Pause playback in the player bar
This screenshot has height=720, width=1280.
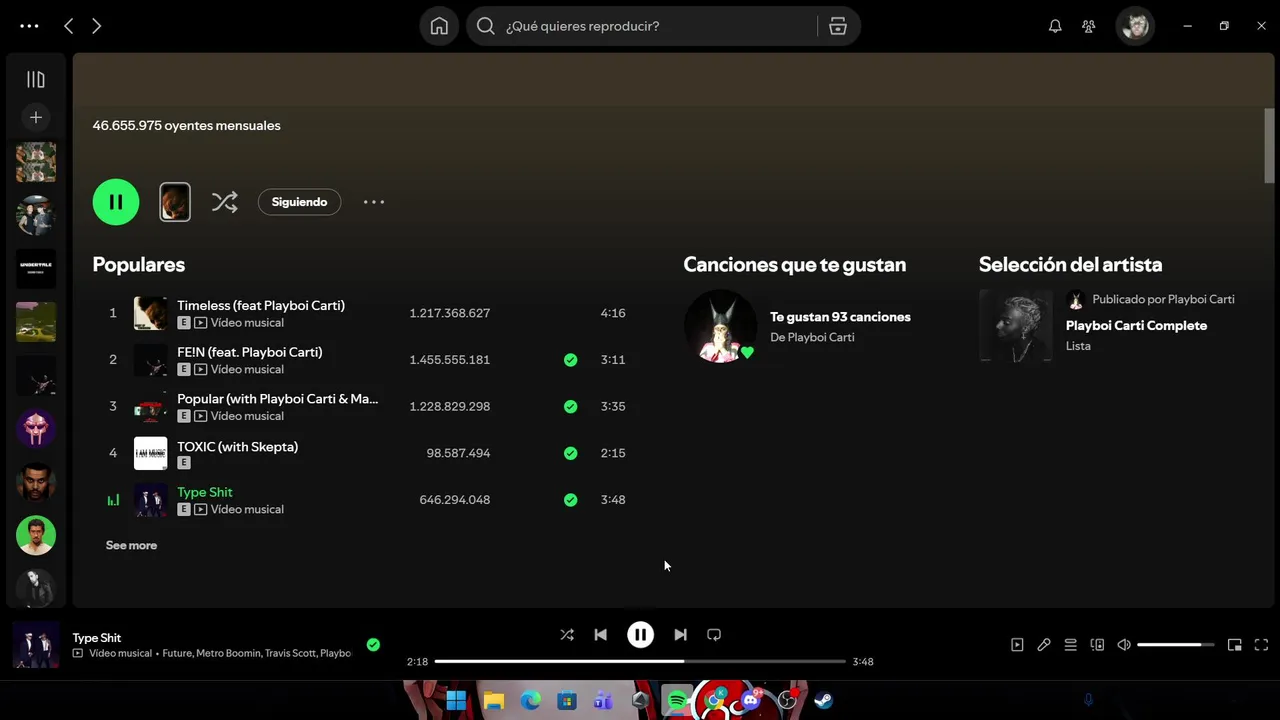640,635
